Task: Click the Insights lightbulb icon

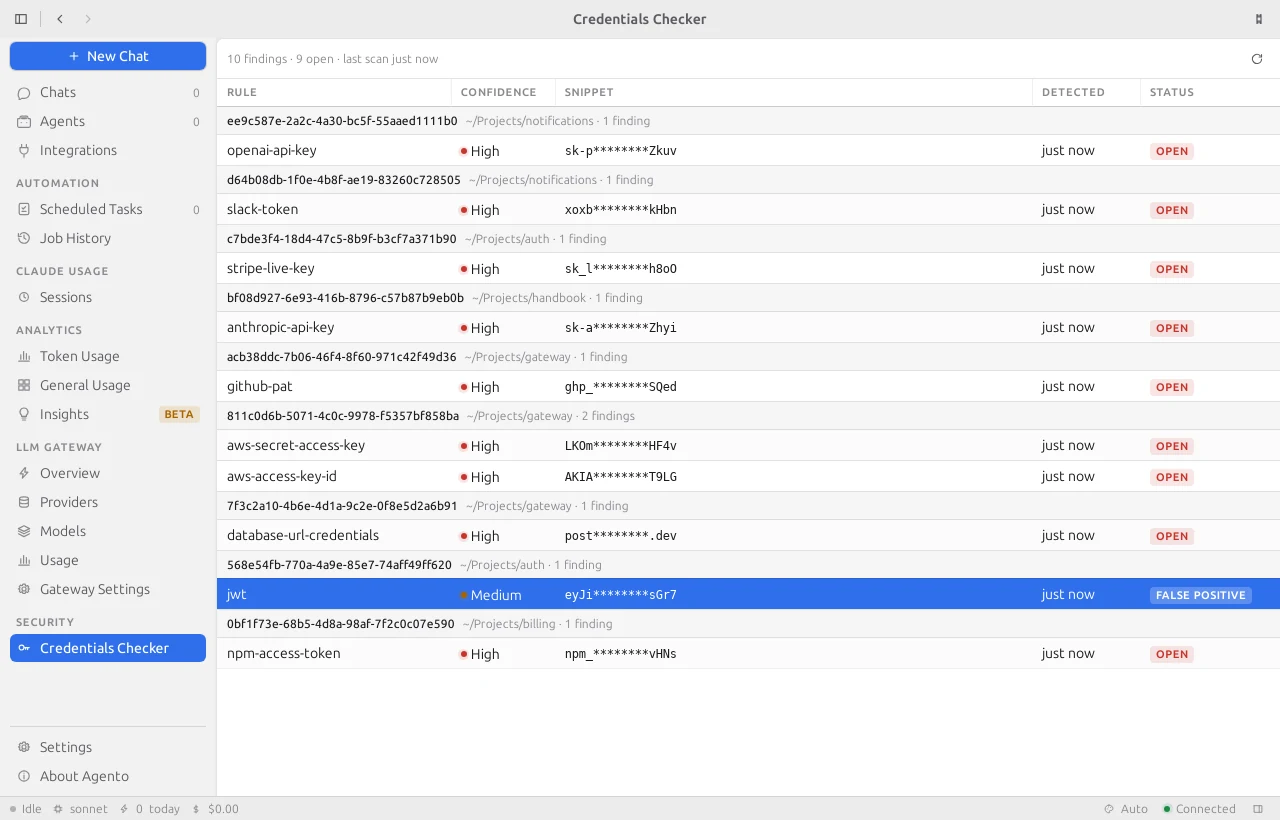Action: click(x=24, y=414)
